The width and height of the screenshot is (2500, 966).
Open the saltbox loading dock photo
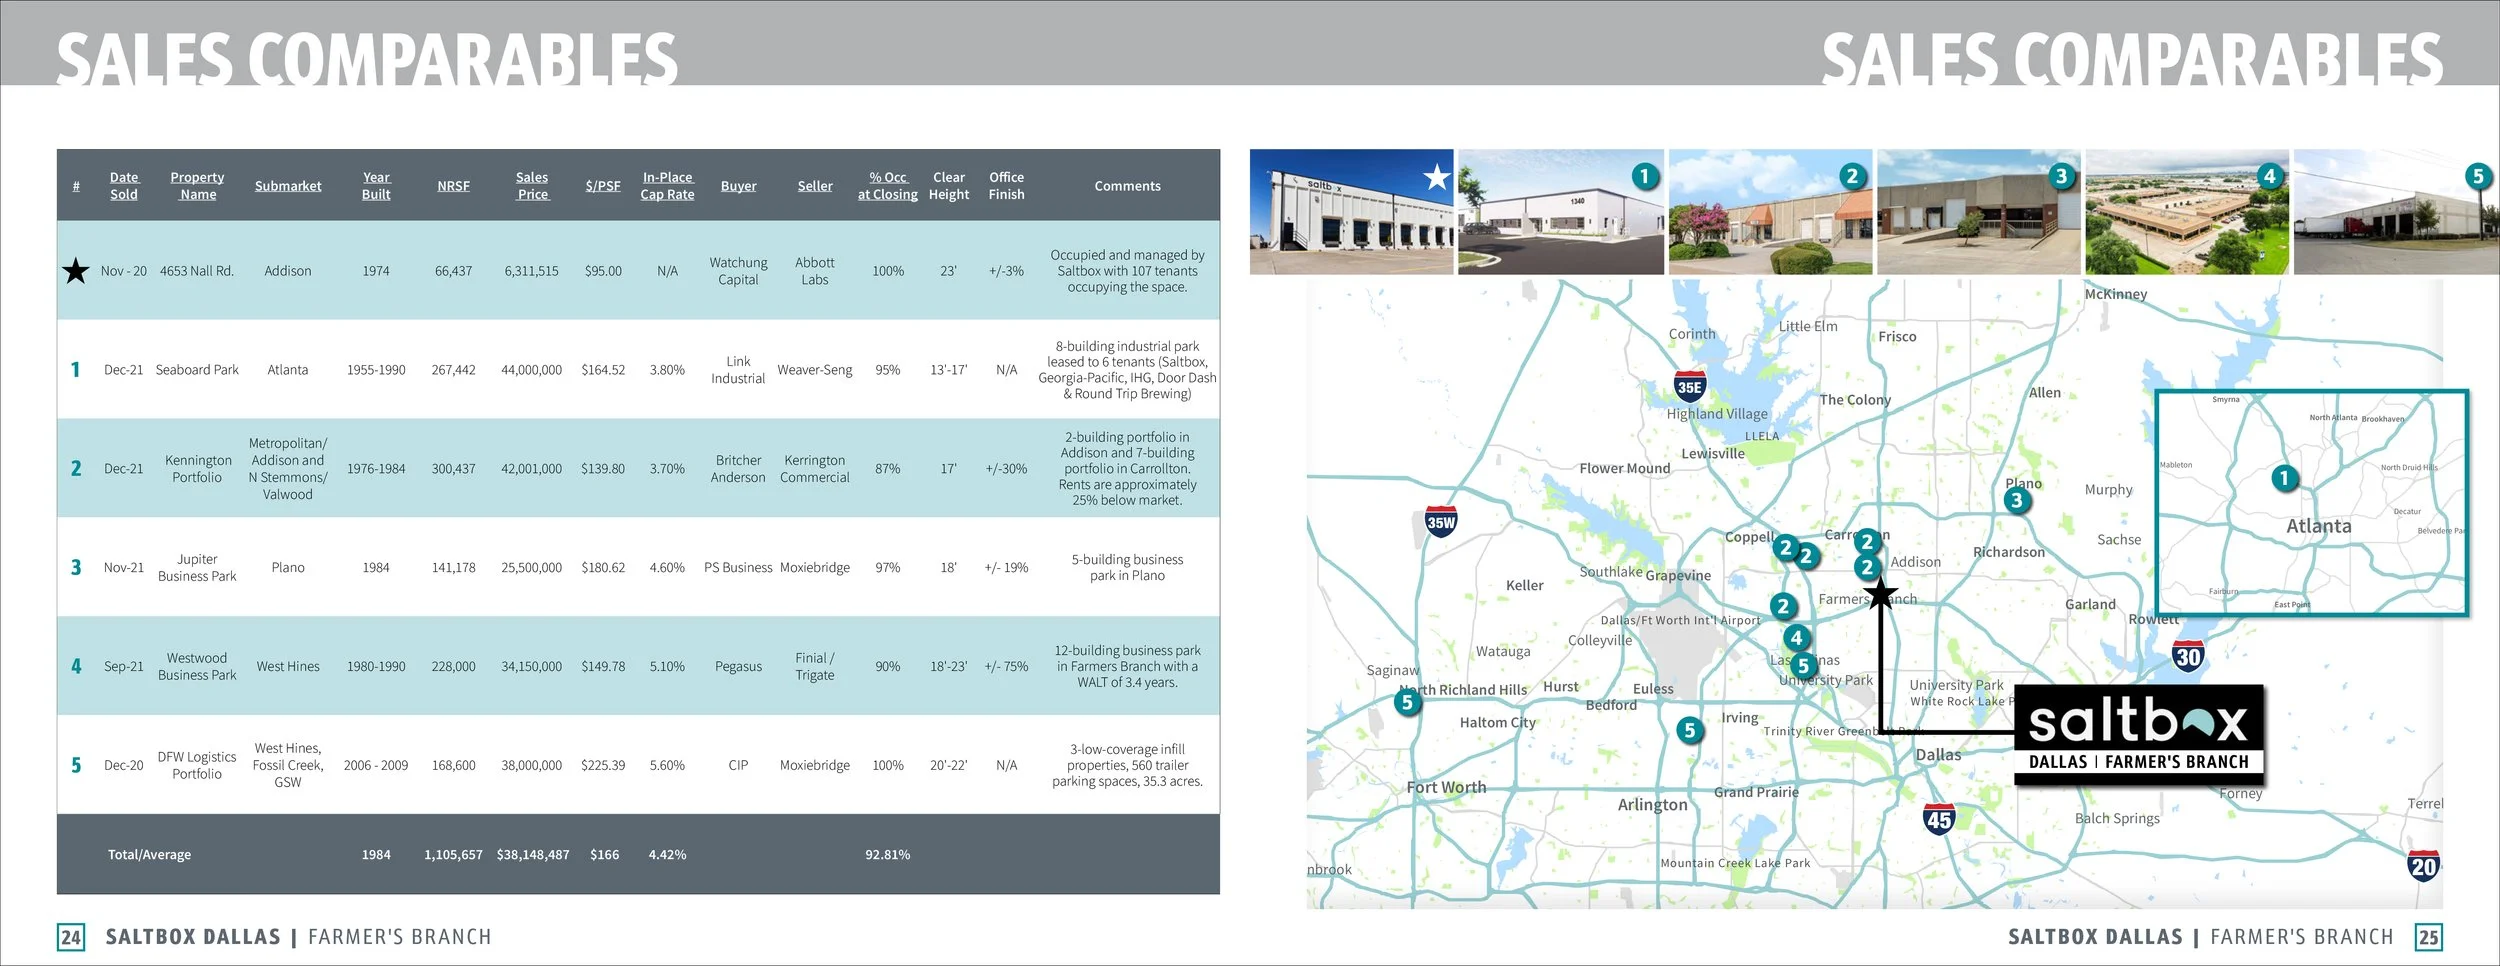(1351, 212)
